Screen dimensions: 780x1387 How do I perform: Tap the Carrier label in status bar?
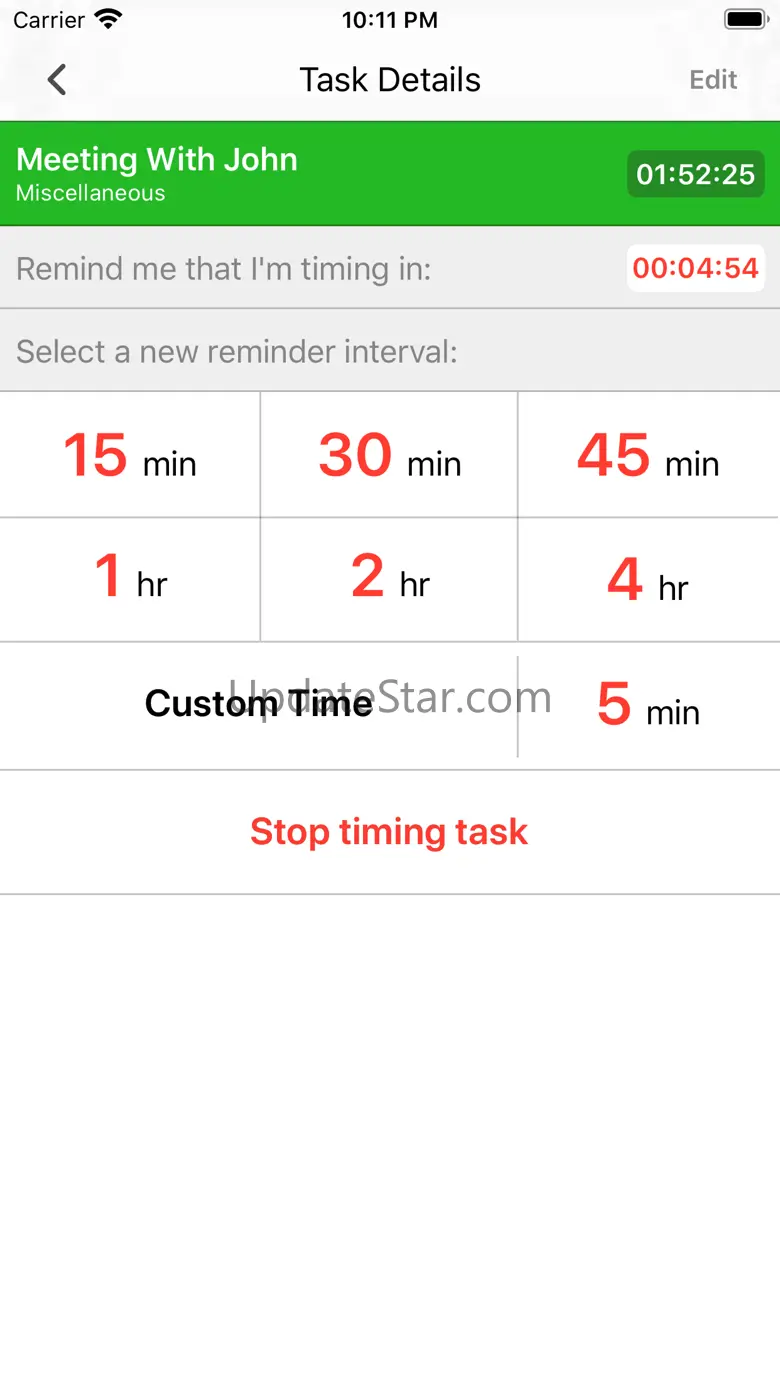(x=49, y=20)
